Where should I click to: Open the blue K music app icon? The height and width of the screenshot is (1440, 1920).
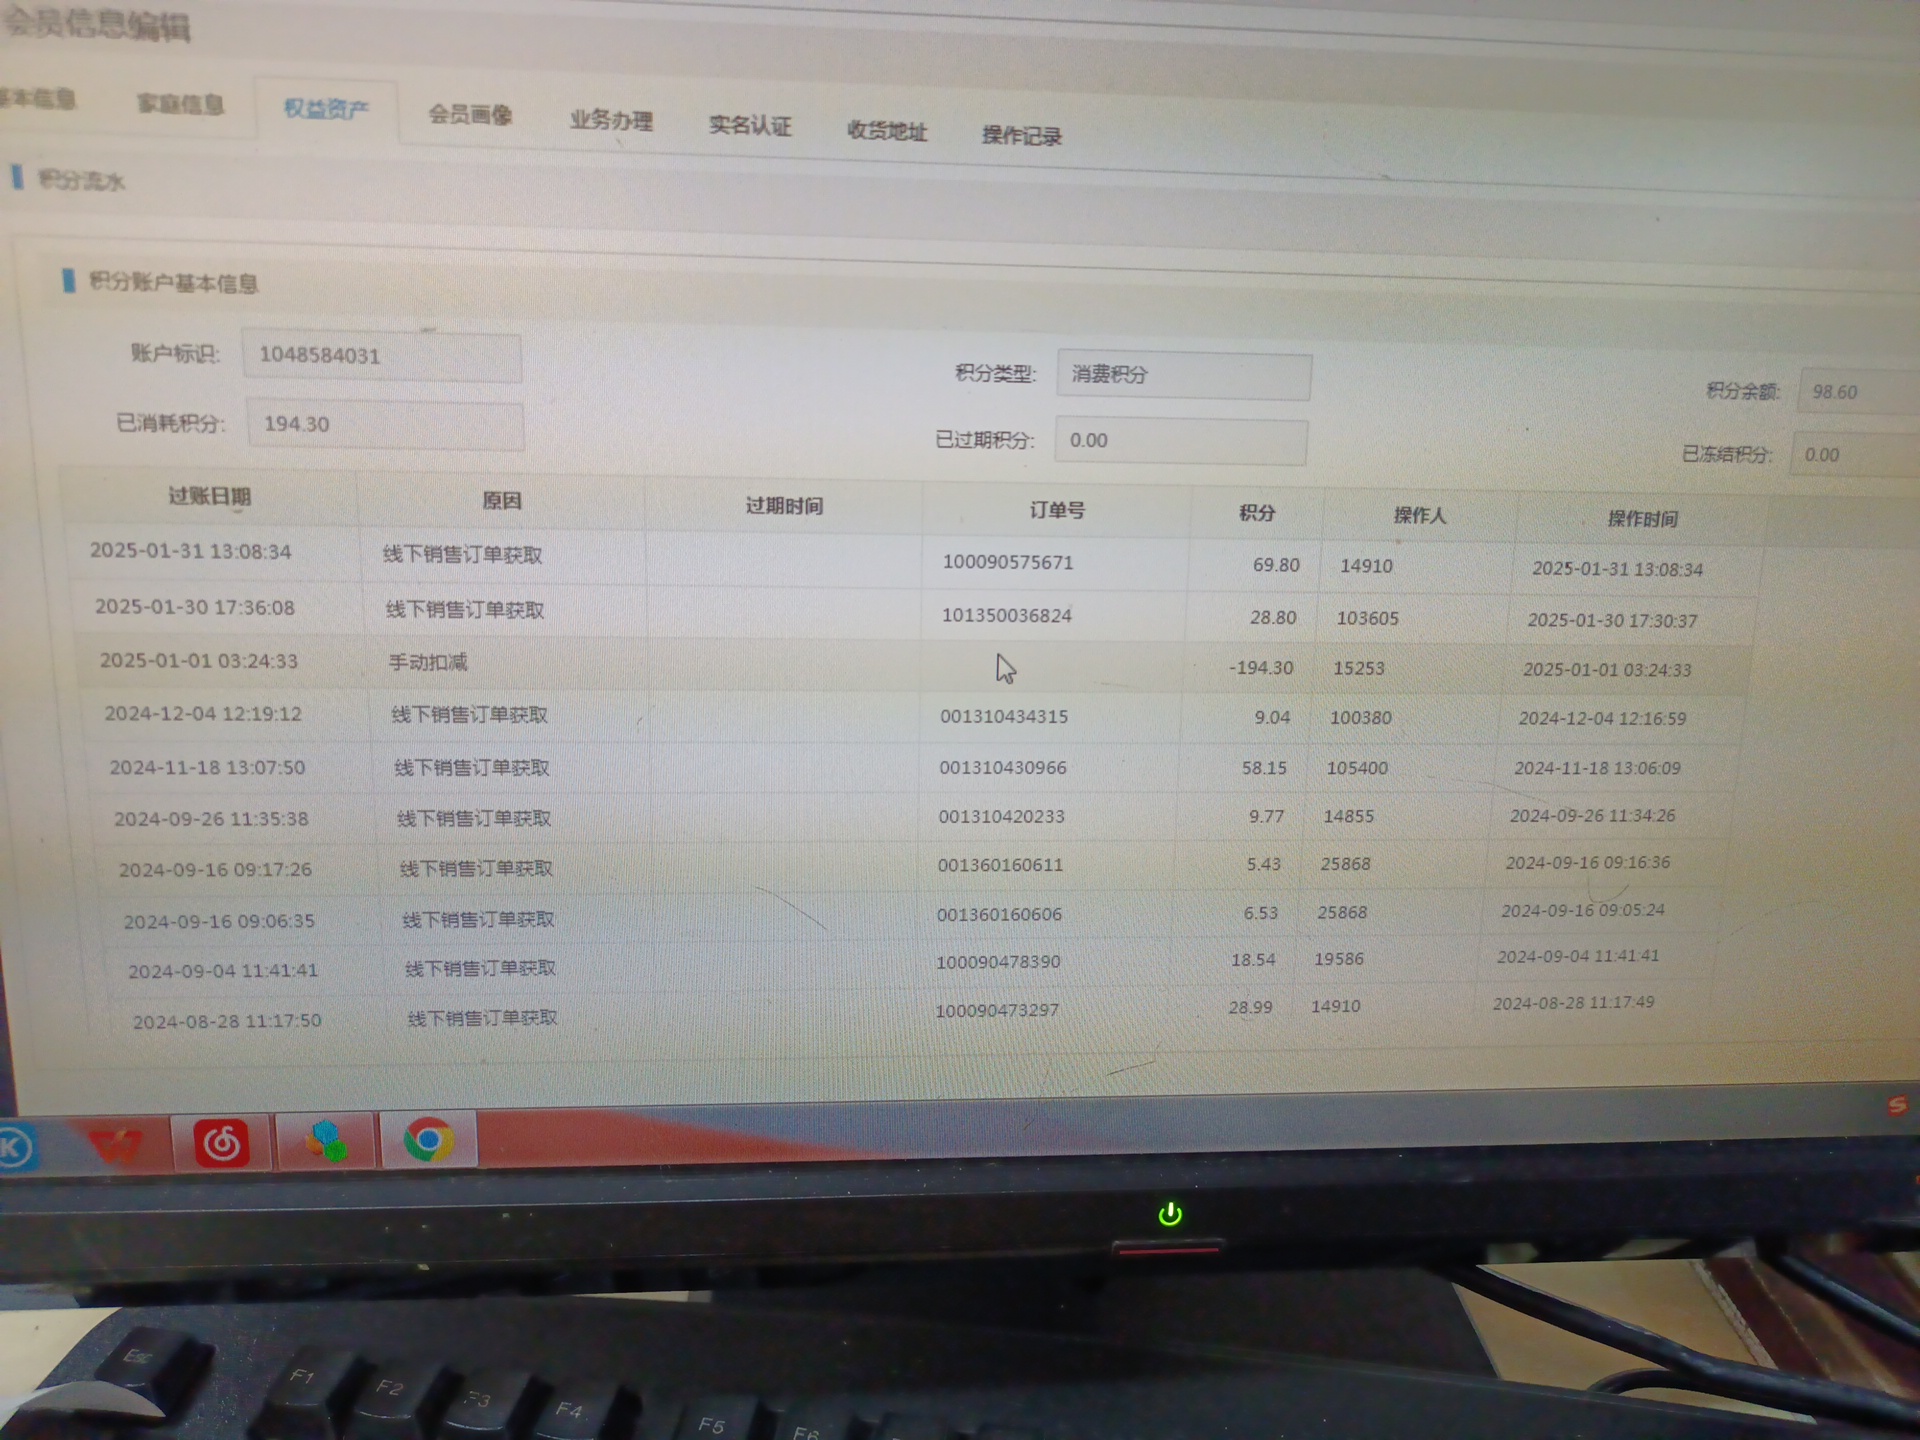coord(14,1148)
